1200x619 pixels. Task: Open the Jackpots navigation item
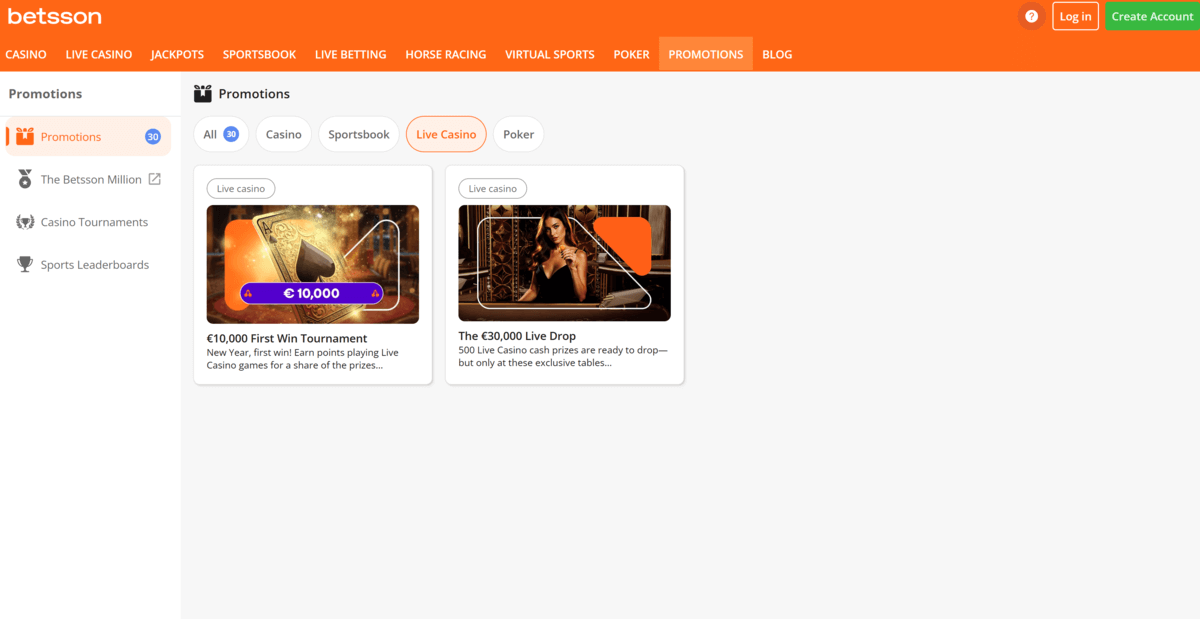coord(177,55)
